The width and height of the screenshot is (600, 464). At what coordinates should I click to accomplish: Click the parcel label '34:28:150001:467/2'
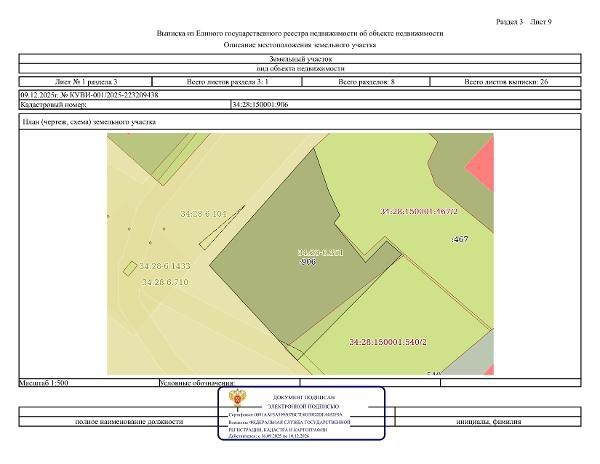(419, 211)
